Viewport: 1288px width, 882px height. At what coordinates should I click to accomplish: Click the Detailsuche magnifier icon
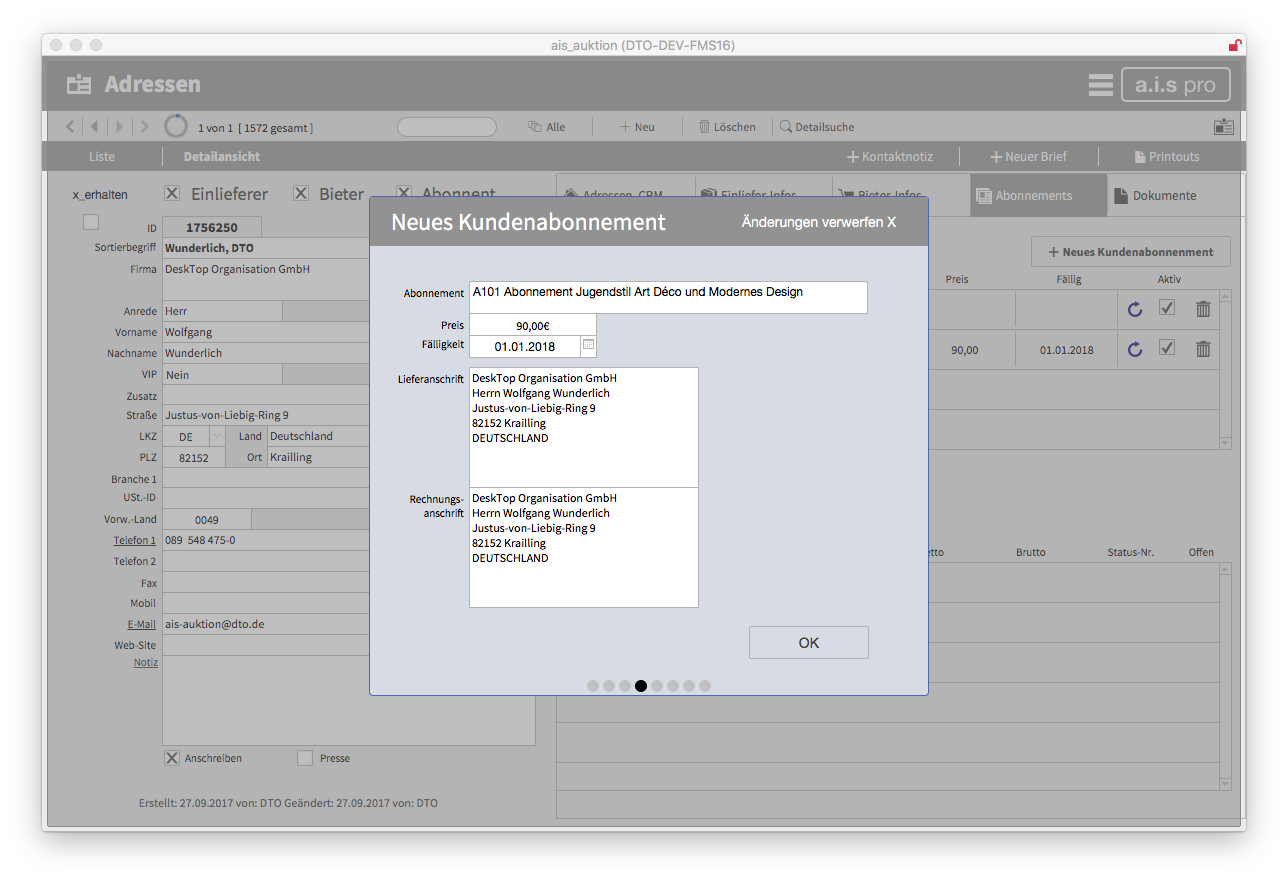coord(786,127)
